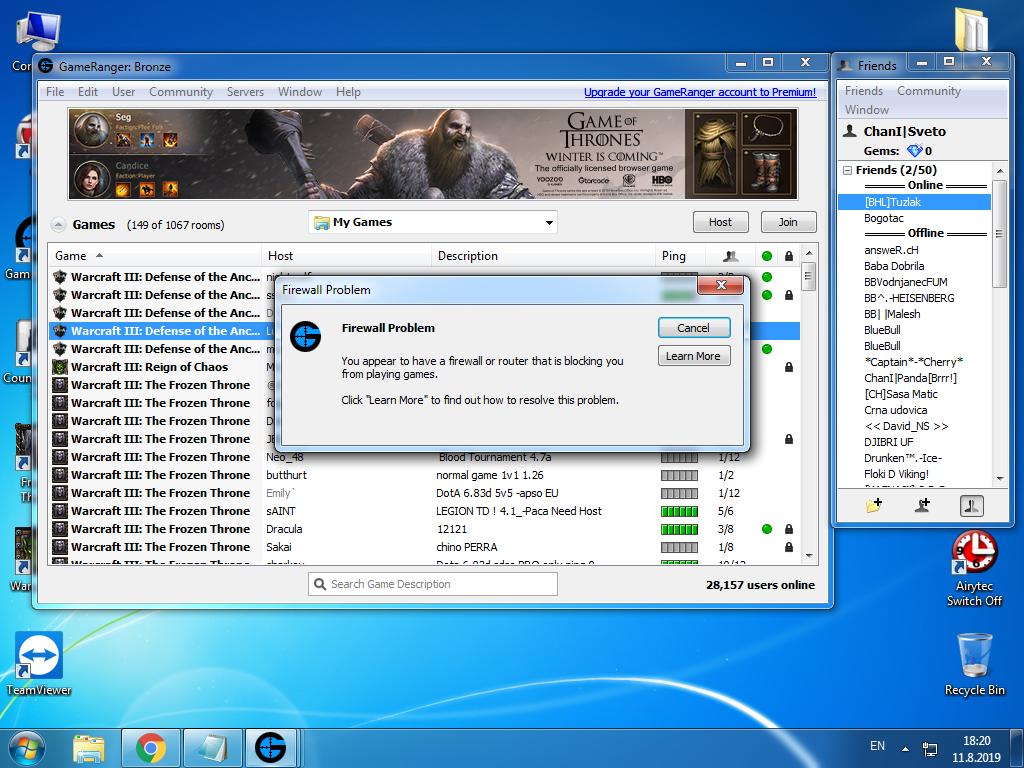Viewport: 1024px width, 768px height.
Task: Click the lock icon in Dracula's row
Action: click(789, 529)
